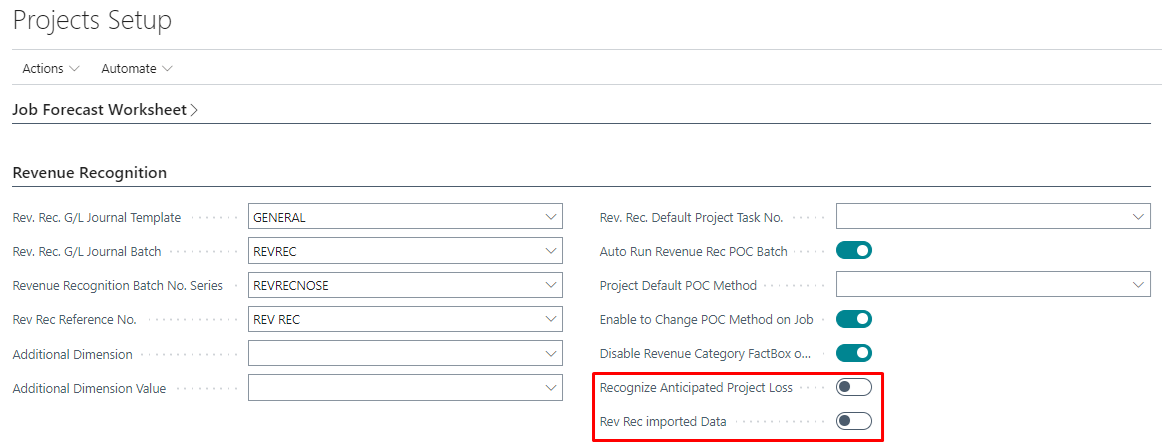Toggle Enable to Change POC Method on Job
1162x444 pixels.
[854, 319]
